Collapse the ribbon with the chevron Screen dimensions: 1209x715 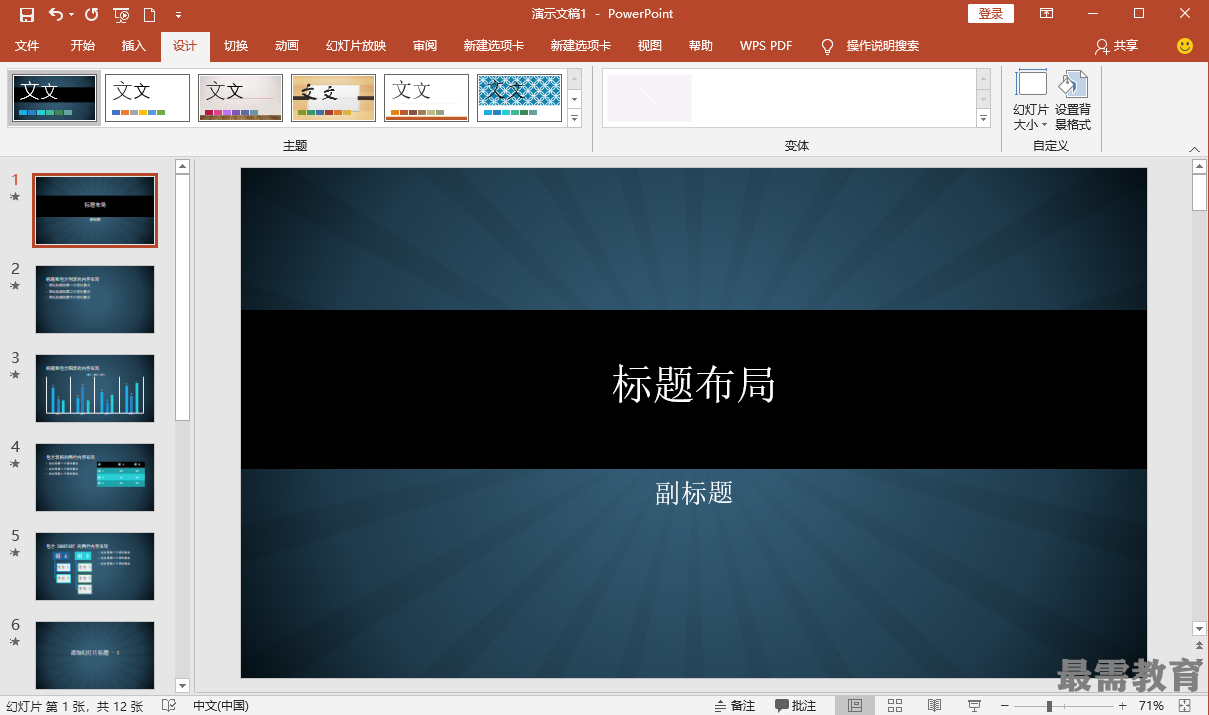[x=1194, y=148]
